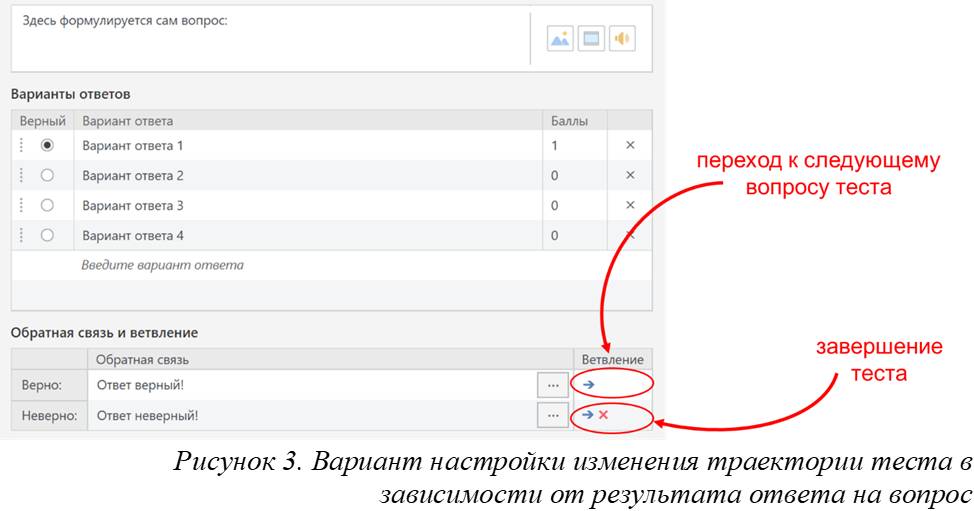Image resolution: width=974 pixels, height=511 pixels.
Task: Click branching arrow for correct answer
Action: click(589, 384)
